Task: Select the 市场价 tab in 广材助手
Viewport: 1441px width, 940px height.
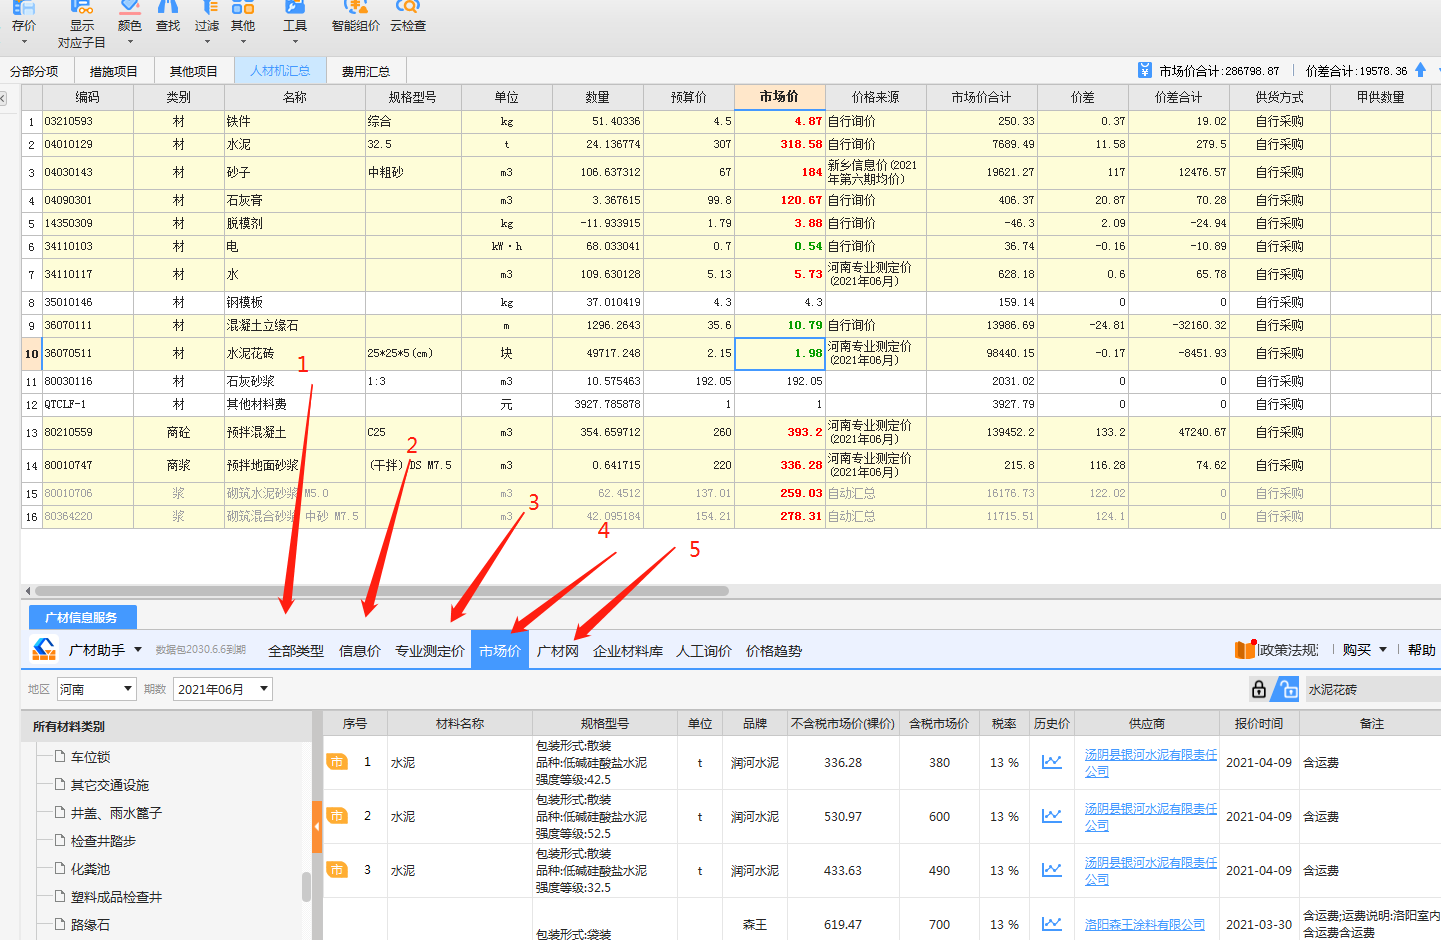Action: 500,650
